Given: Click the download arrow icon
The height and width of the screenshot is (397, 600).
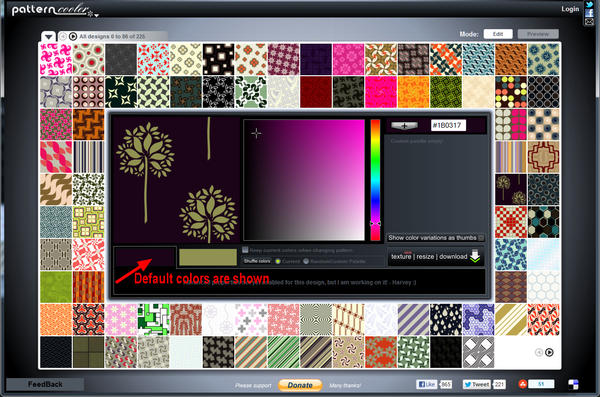Looking at the screenshot, I should 475,256.
